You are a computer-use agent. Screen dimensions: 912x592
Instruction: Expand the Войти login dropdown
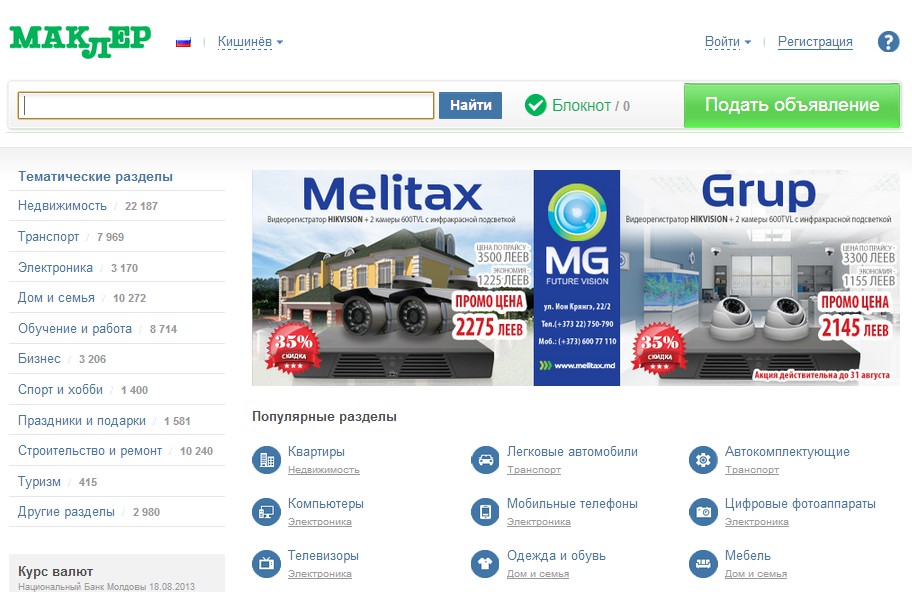tap(728, 42)
